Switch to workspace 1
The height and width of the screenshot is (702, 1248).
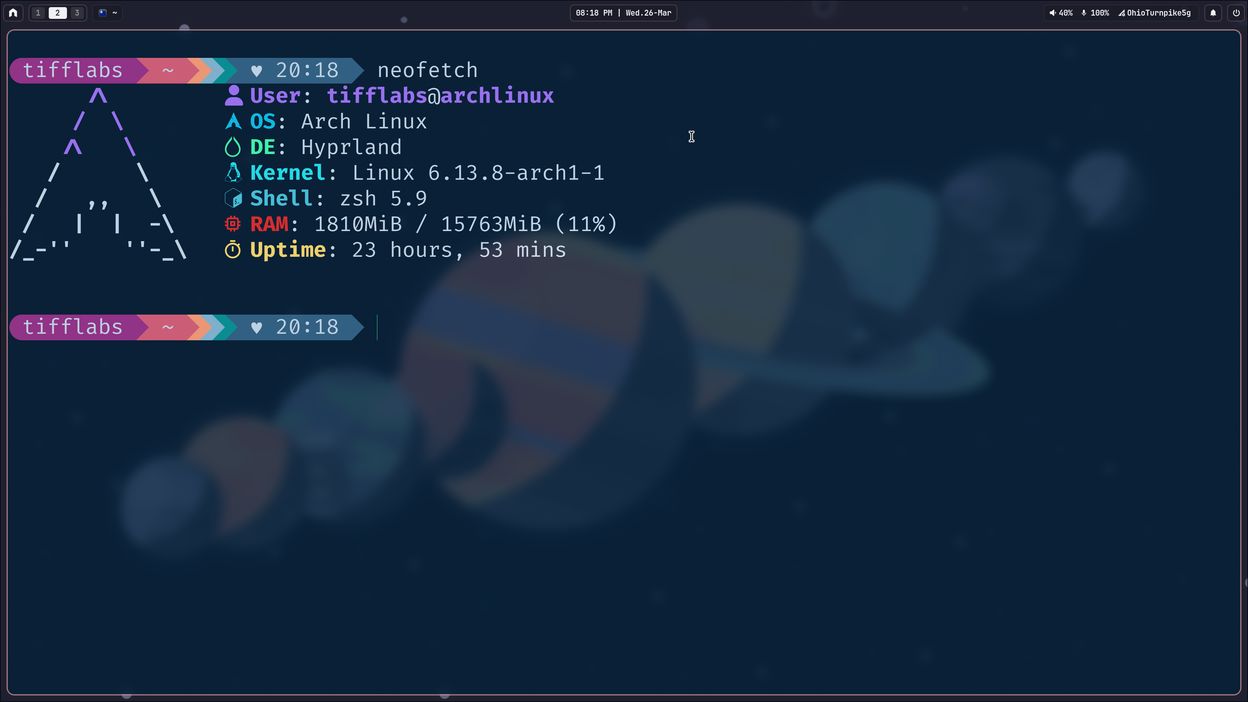click(38, 13)
